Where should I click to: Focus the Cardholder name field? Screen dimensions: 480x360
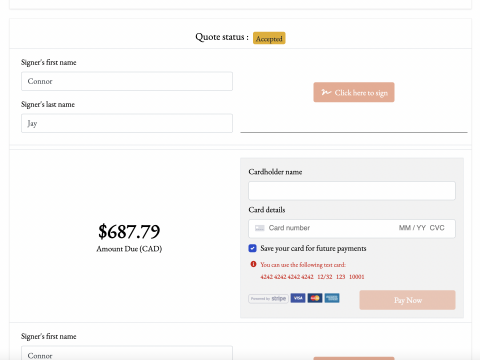point(352,191)
